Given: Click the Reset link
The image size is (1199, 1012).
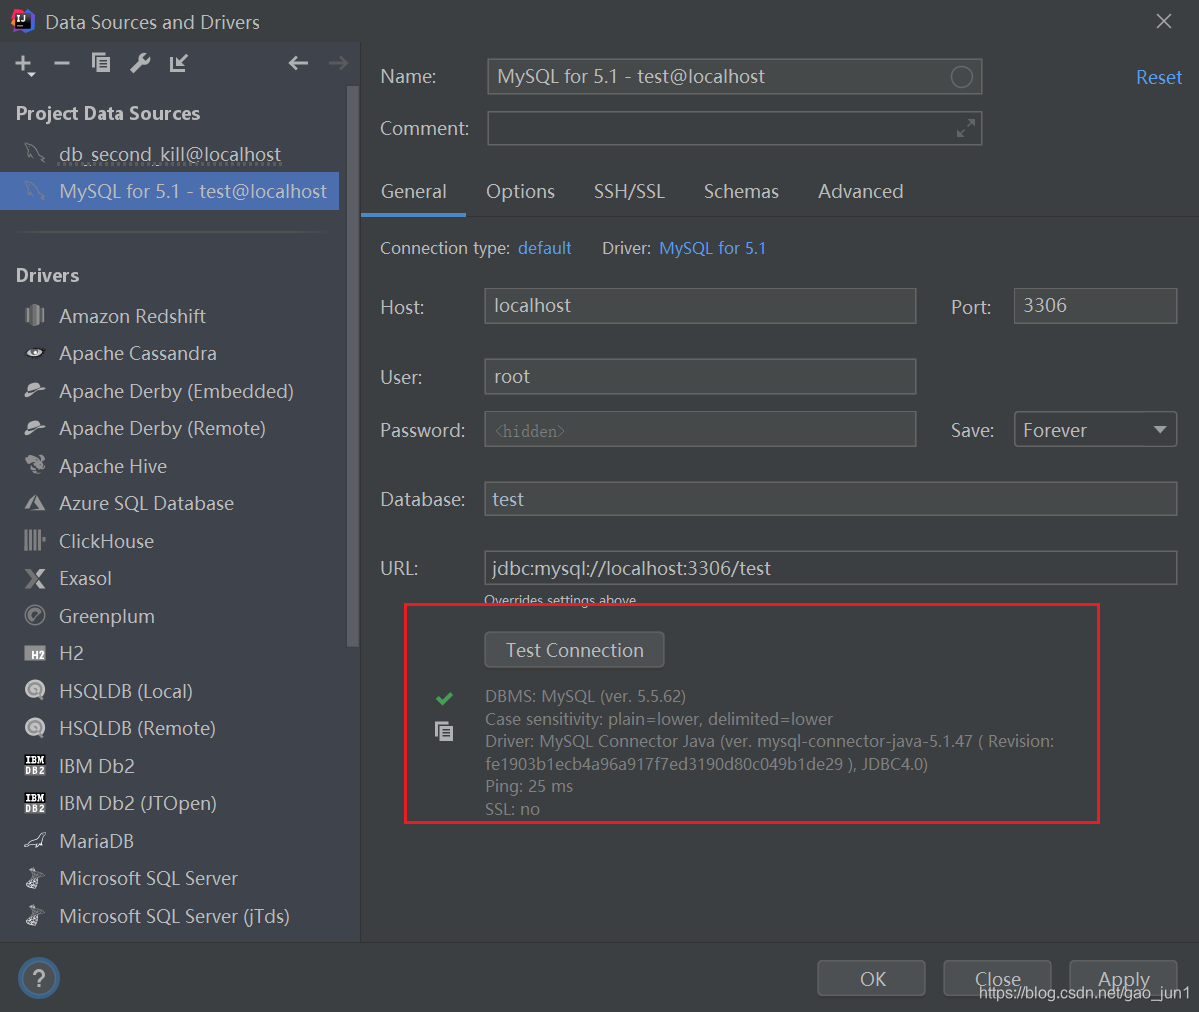Looking at the screenshot, I should tap(1158, 77).
